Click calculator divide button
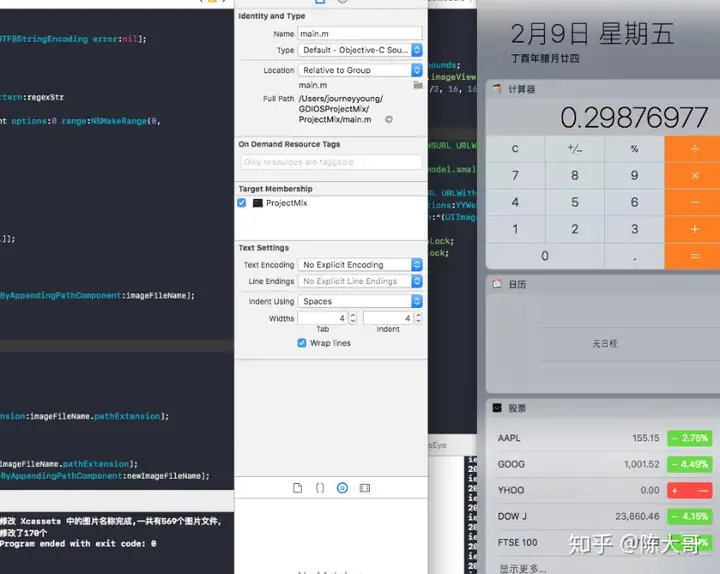 click(x=694, y=149)
